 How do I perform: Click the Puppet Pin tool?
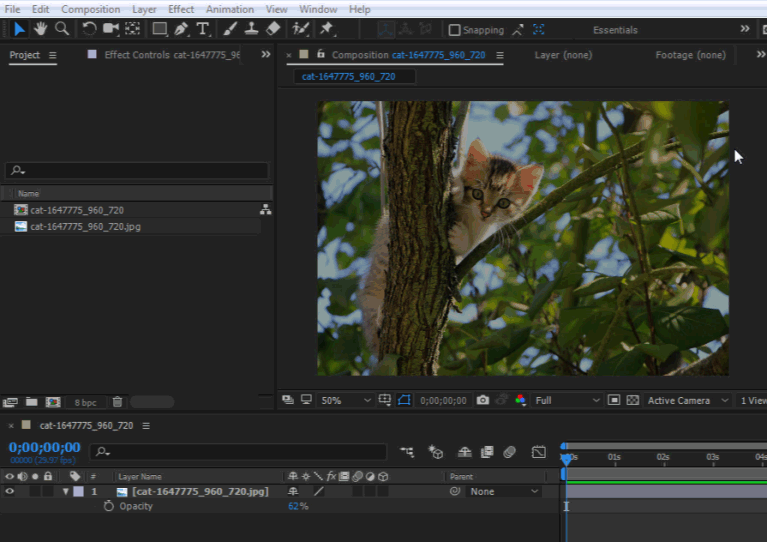326,29
